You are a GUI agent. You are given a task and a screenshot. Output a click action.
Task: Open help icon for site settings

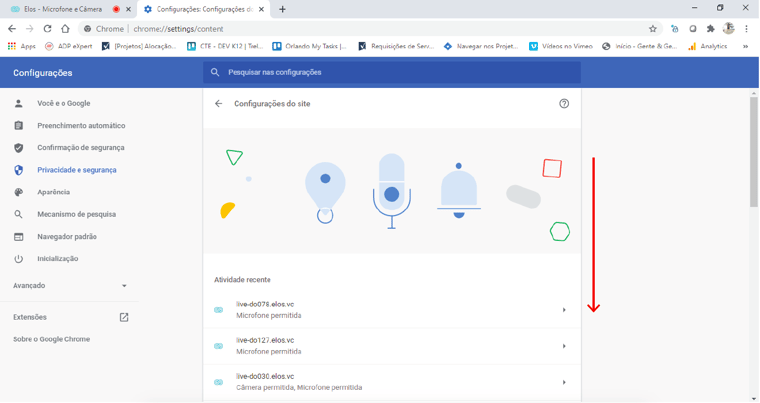tap(564, 104)
